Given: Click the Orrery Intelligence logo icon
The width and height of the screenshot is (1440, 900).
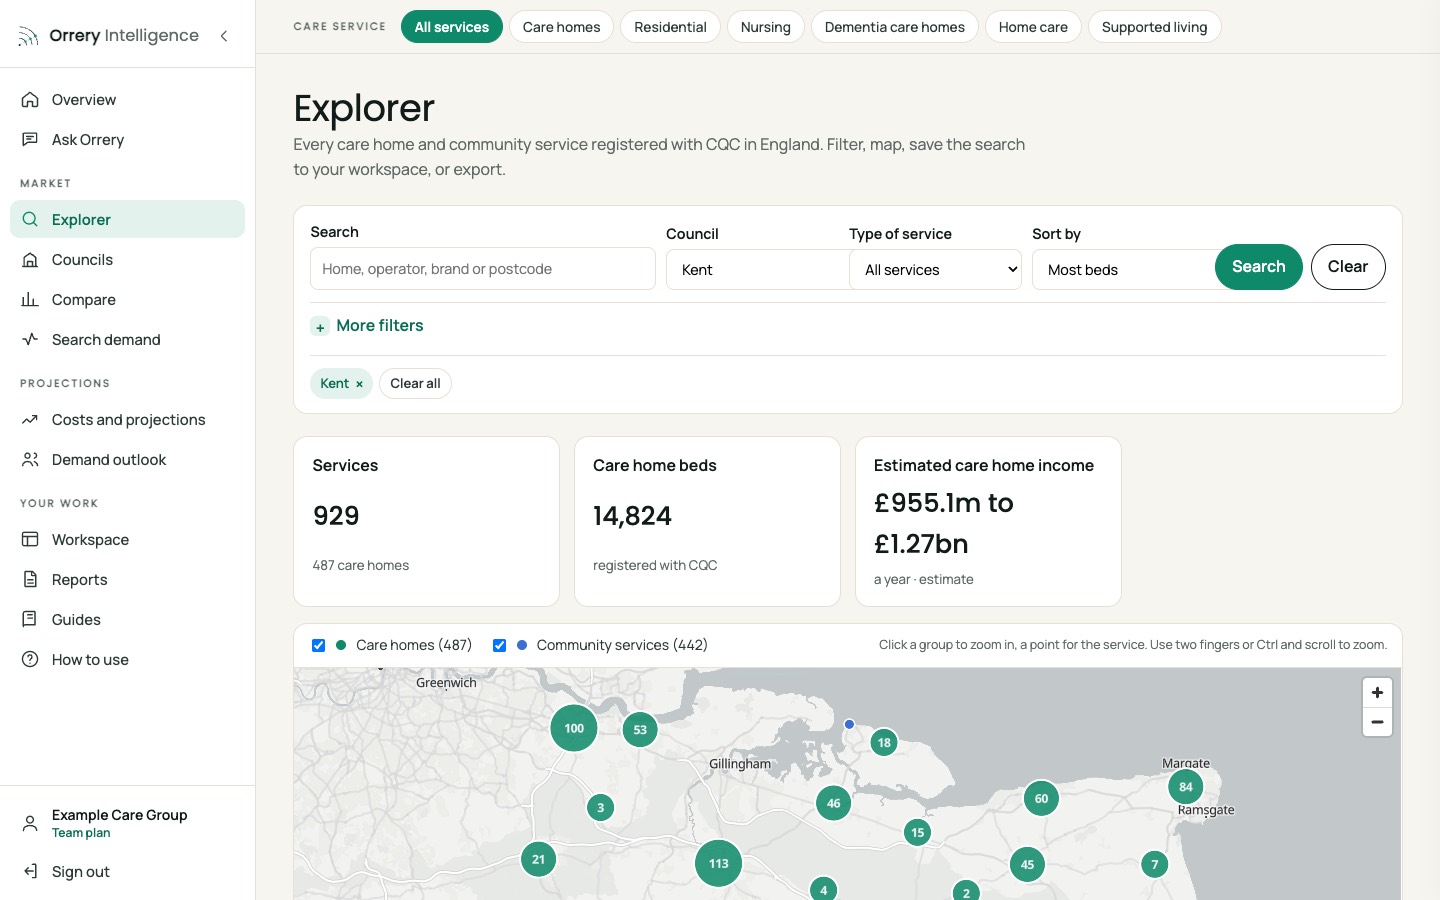Looking at the screenshot, I should (x=28, y=37).
